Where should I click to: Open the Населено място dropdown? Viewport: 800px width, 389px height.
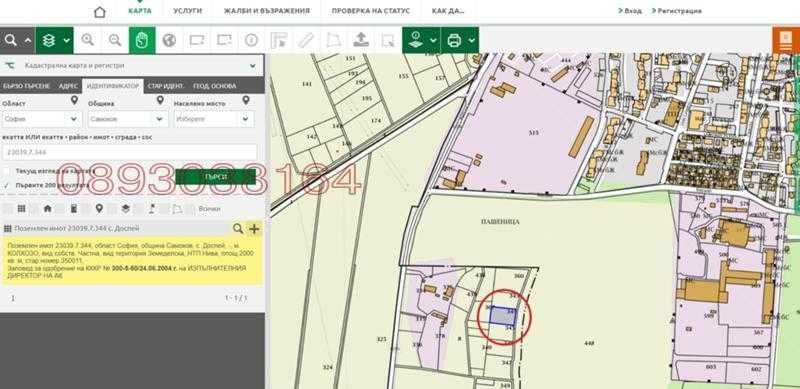213,119
